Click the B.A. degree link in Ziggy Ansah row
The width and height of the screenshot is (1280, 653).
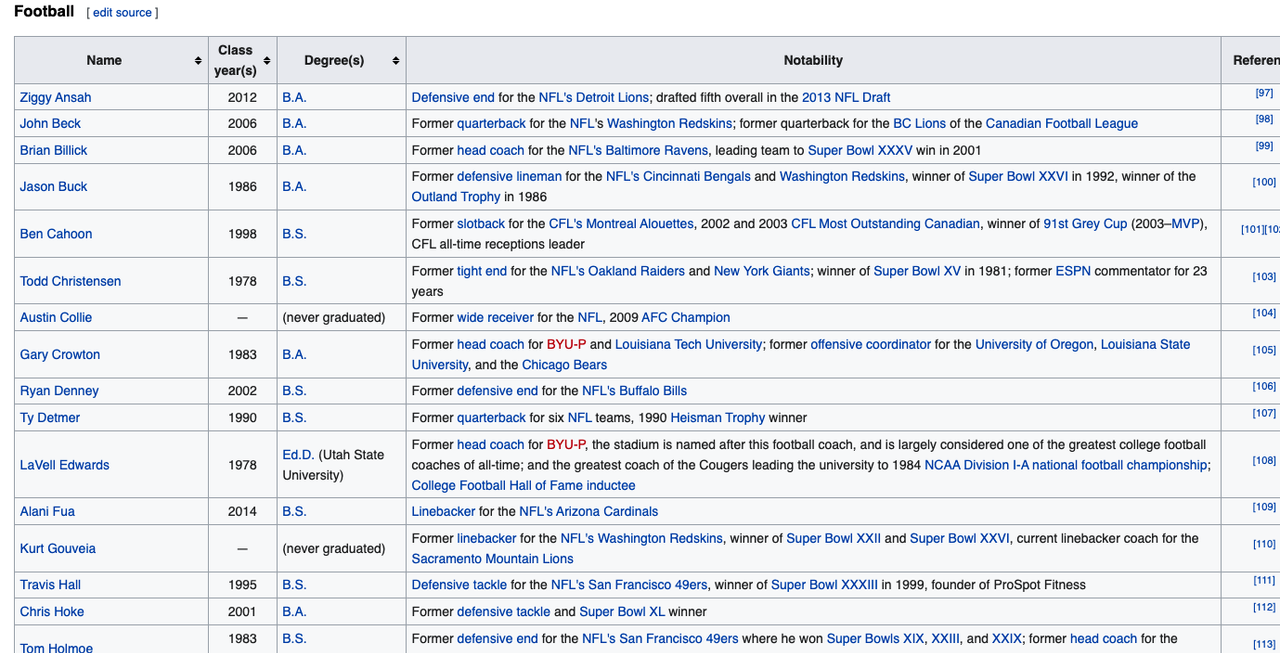(294, 97)
